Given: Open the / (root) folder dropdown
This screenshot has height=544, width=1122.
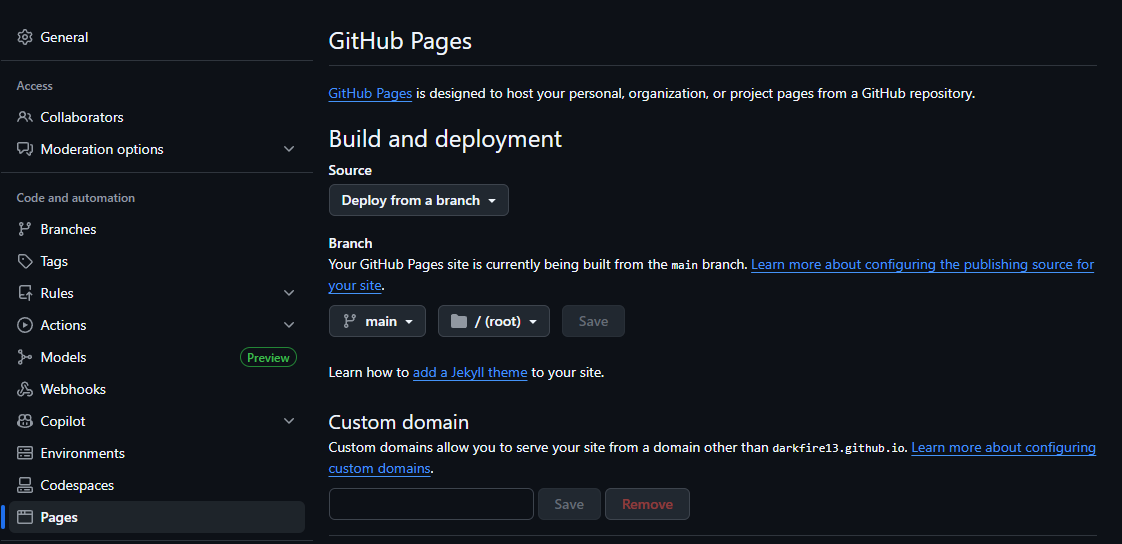Looking at the screenshot, I should pos(493,321).
